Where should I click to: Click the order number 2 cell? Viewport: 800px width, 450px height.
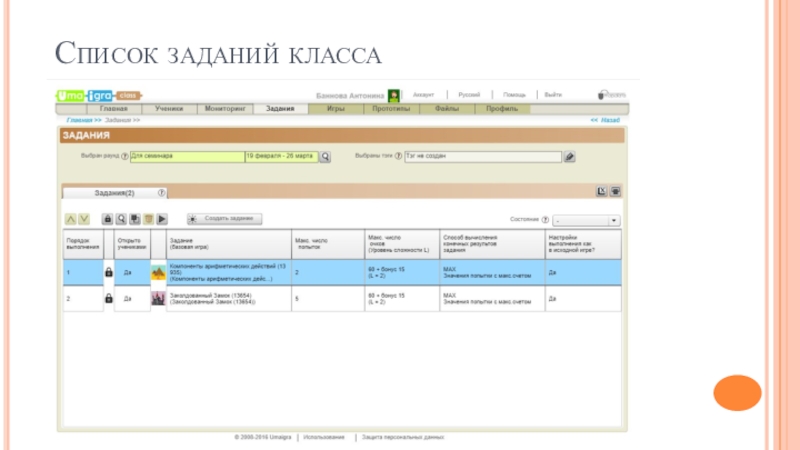click(83, 298)
